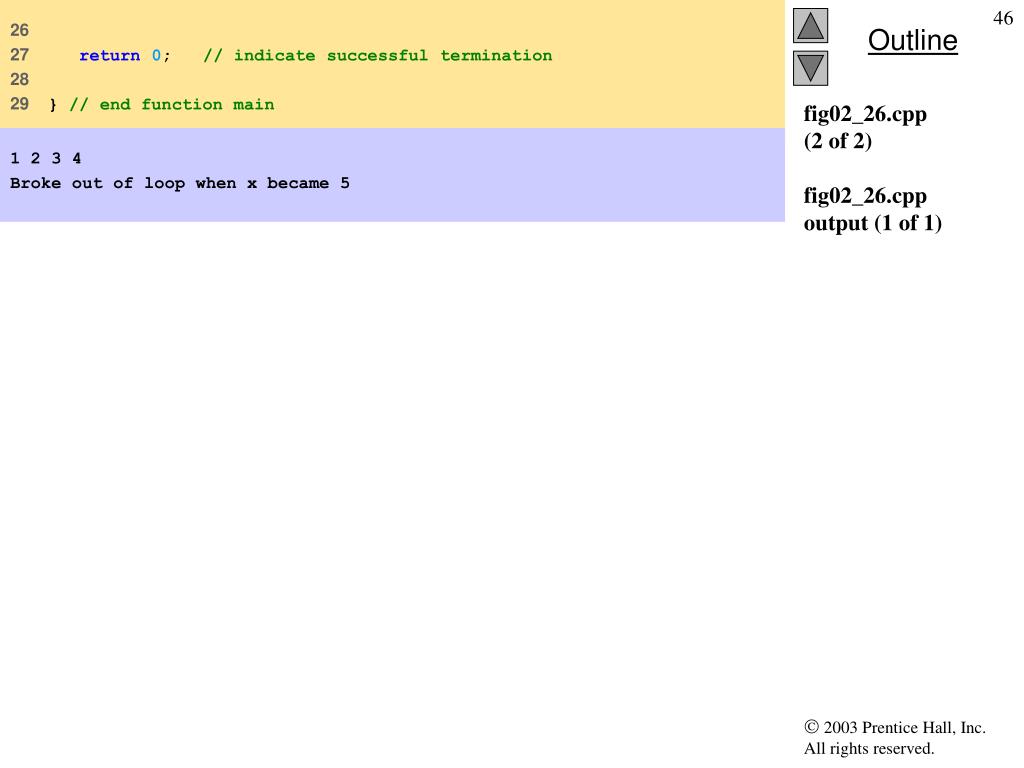Select line number 27
The width and height of the screenshot is (1024, 768).
pyautogui.click(x=20, y=55)
